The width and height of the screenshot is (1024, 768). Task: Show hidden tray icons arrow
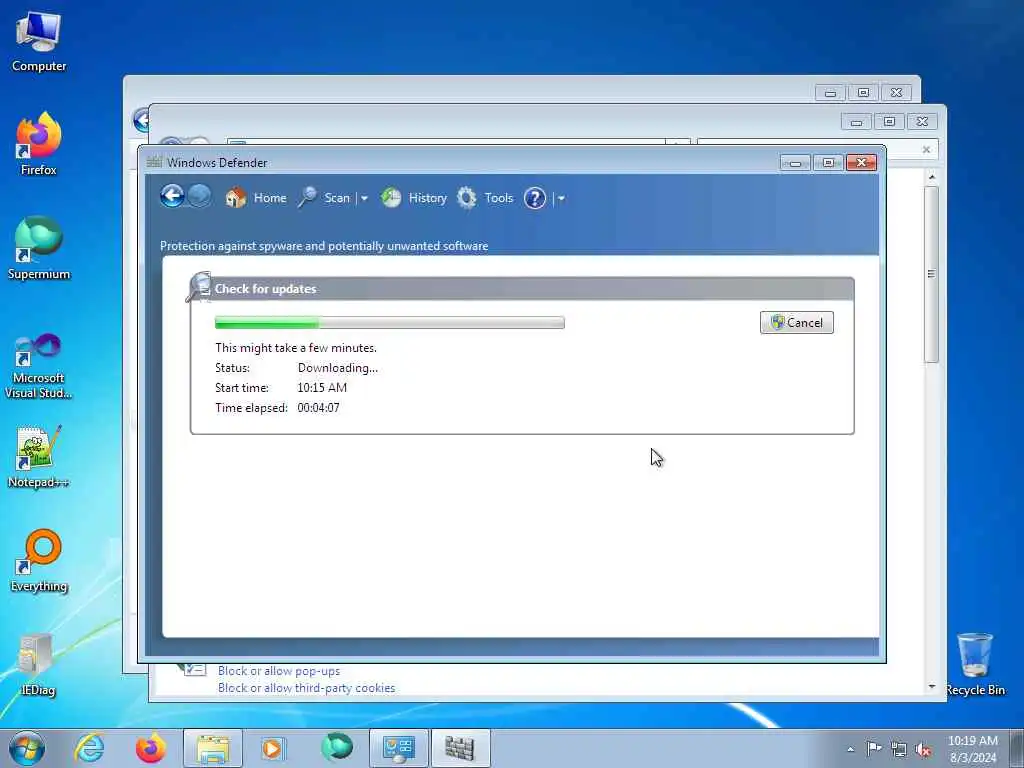[x=850, y=749]
